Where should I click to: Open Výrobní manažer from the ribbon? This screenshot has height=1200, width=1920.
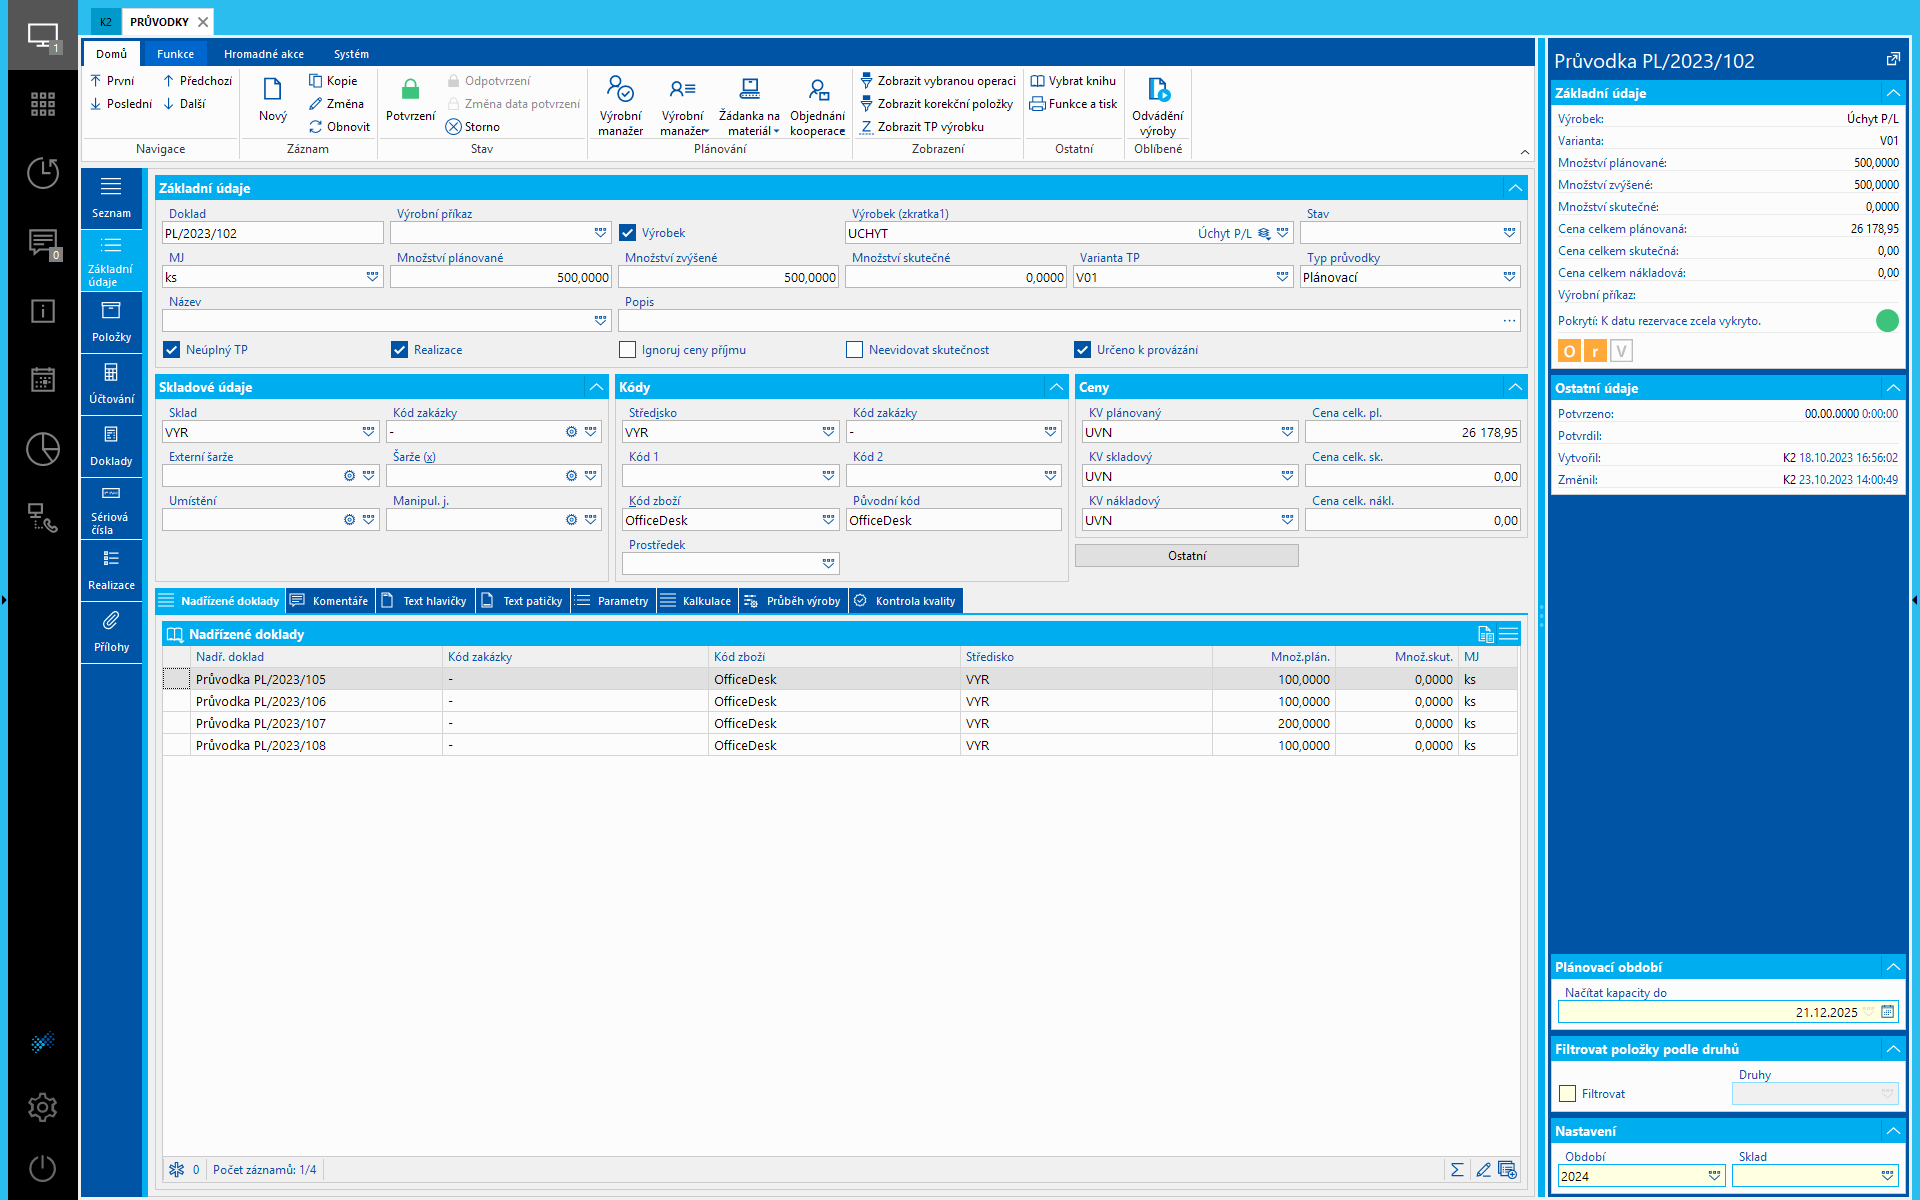coord(620,106)
